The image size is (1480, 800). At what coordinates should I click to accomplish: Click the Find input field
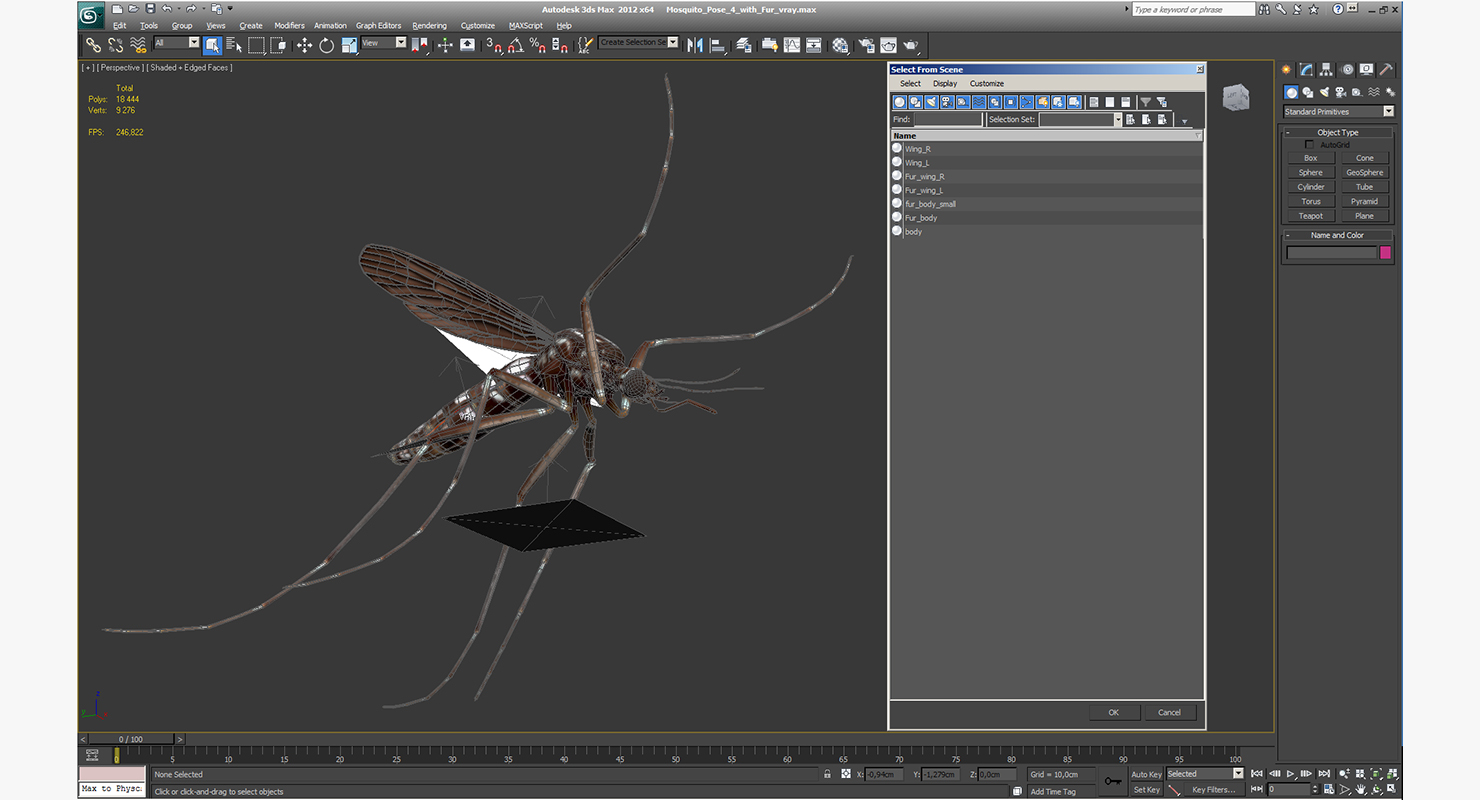coord(948,119)
